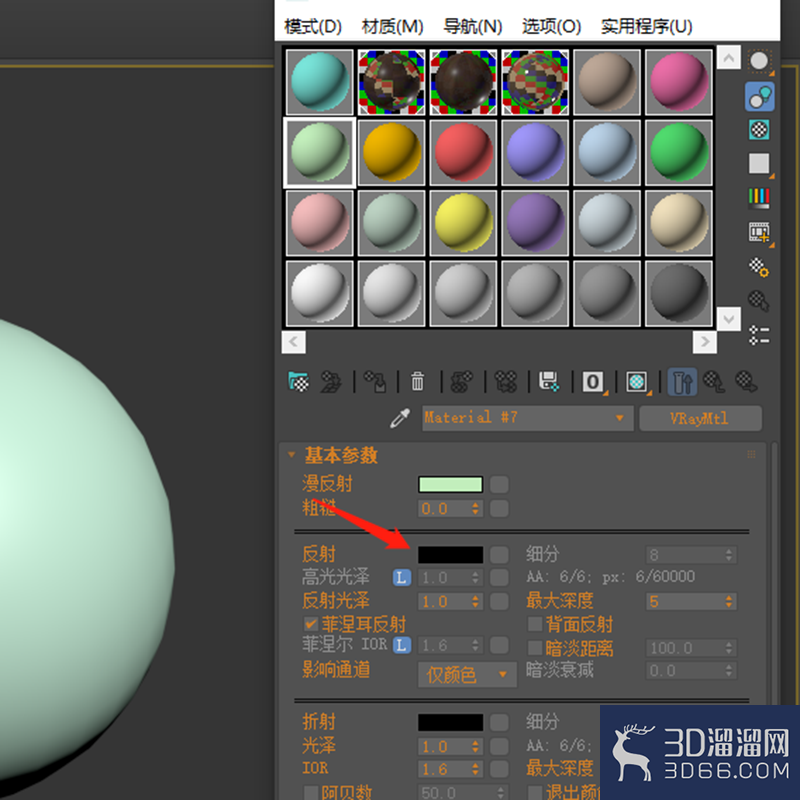Open the 模式(D) menu
Screen dimensions: 800x800
pyautogui.click(x=313, y=26)
